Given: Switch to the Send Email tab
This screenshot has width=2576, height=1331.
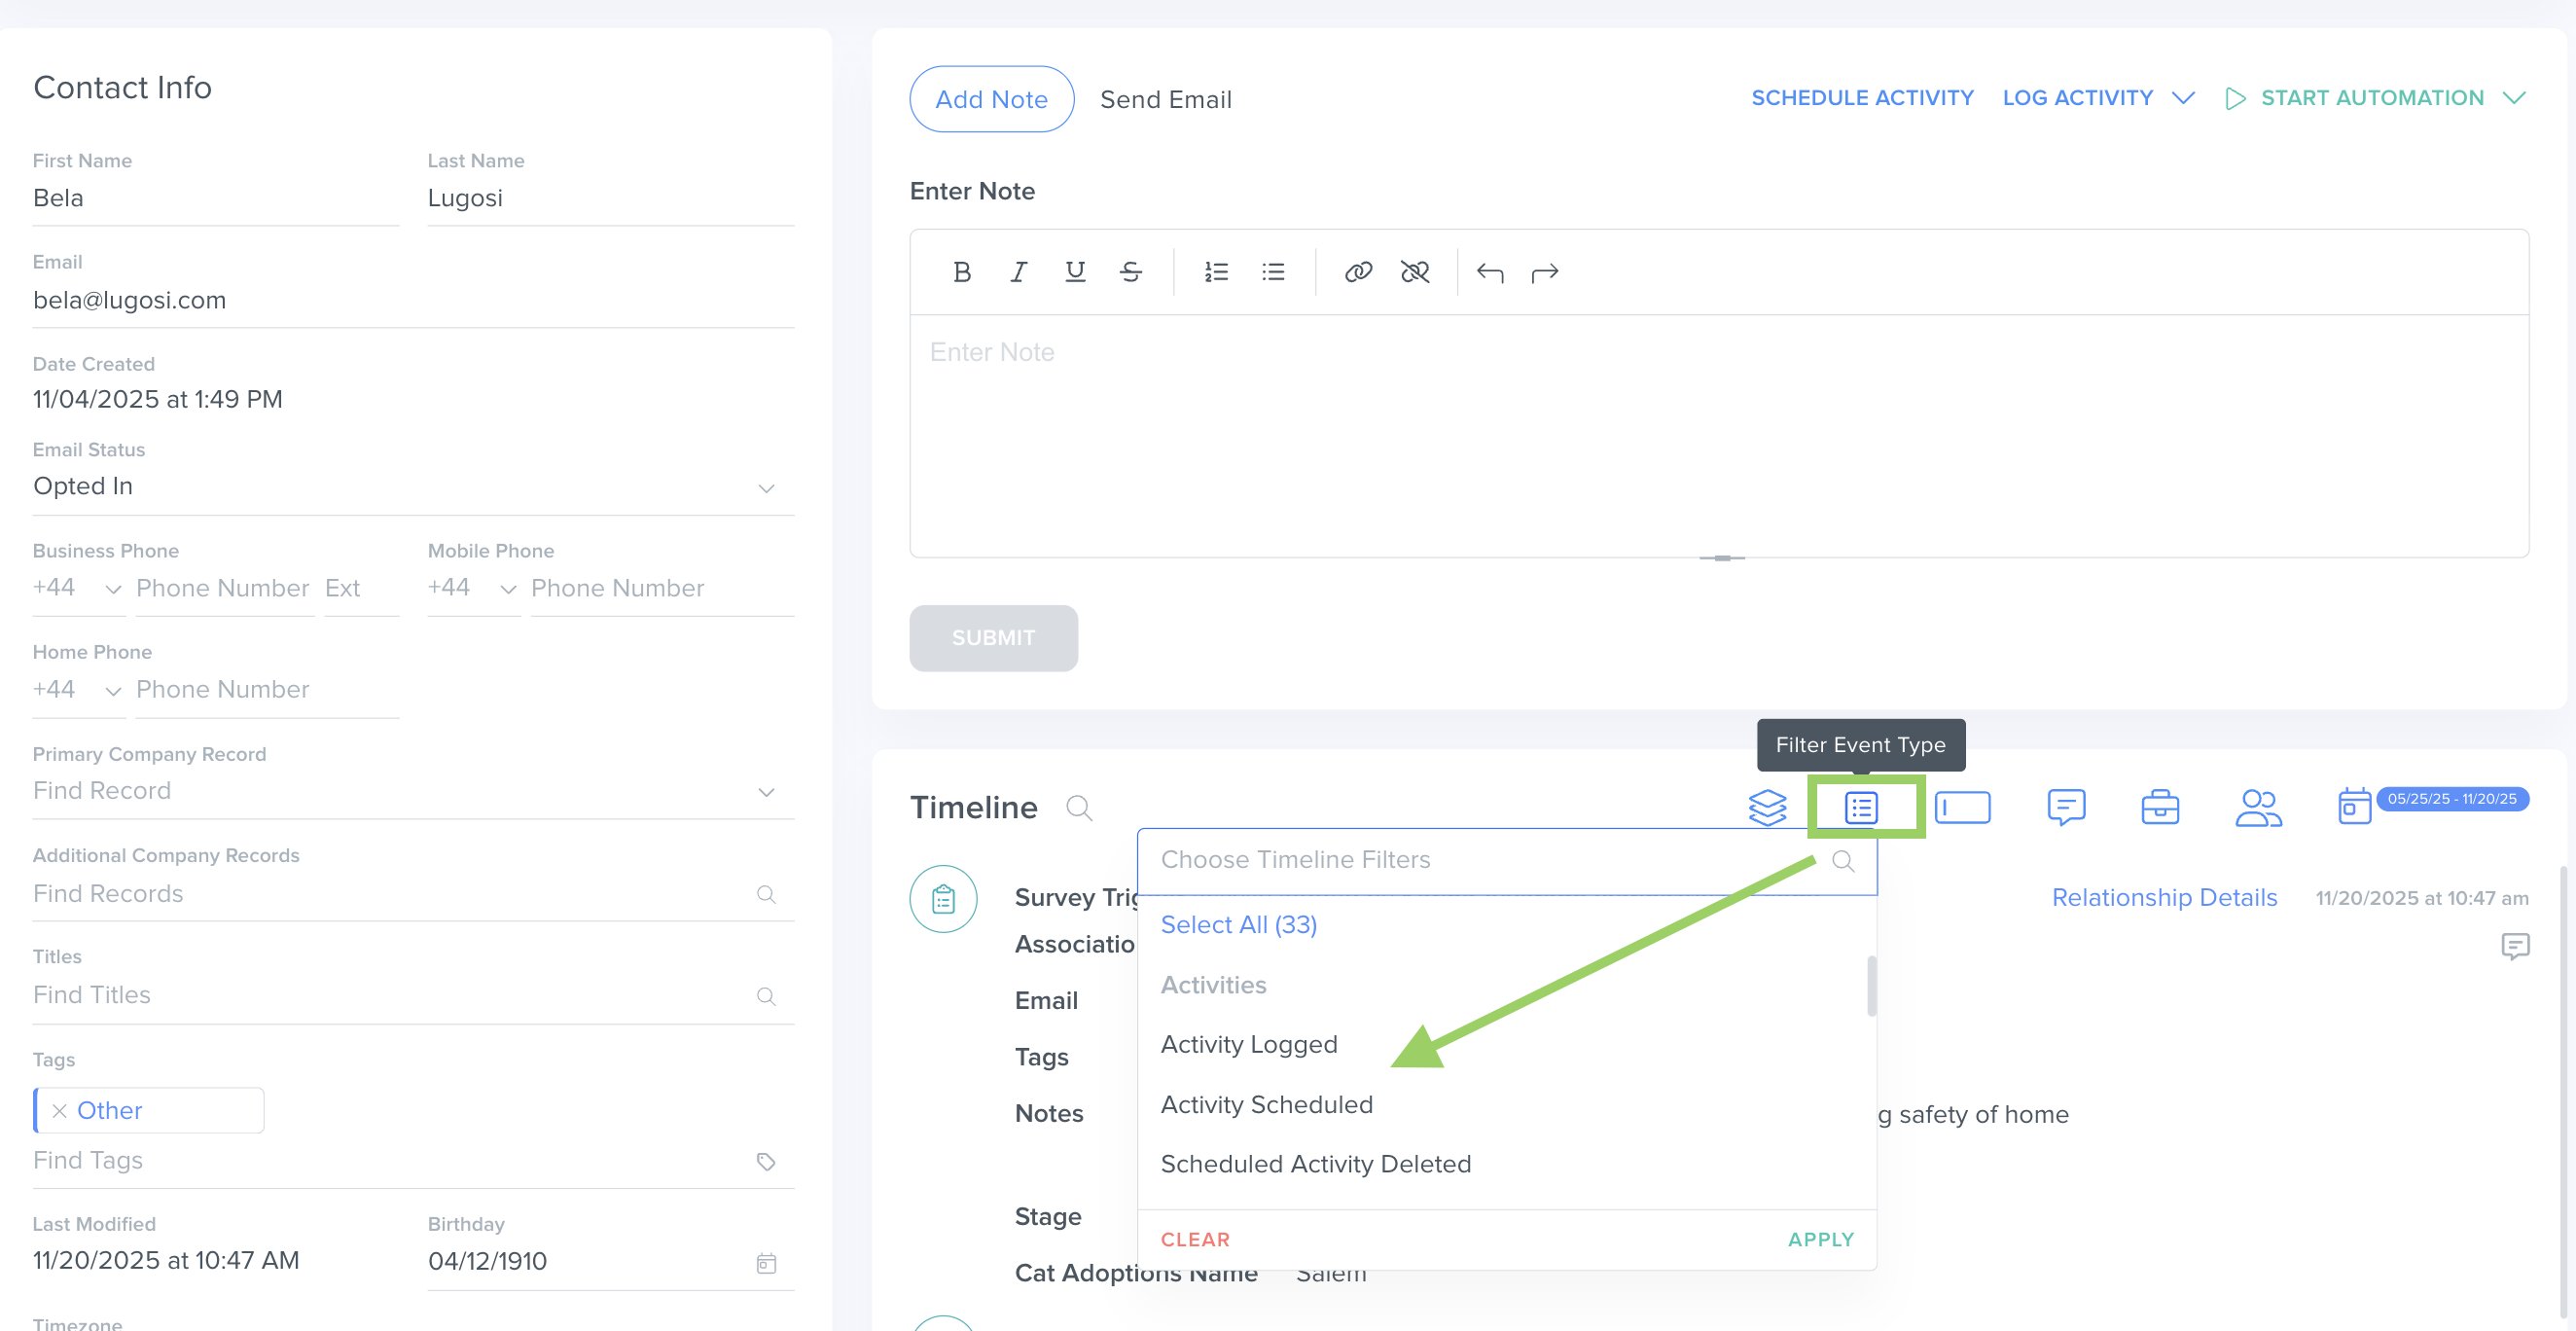Looking at the screenshot, I should pos(1165,99).
